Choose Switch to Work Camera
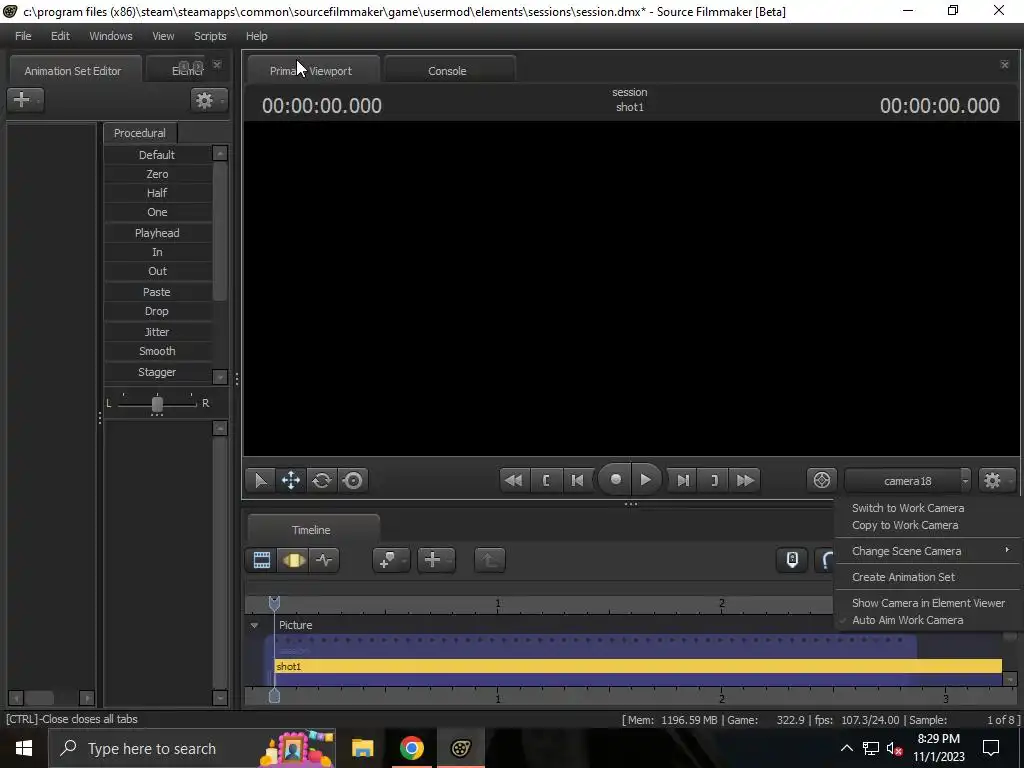 click(908, 508)
